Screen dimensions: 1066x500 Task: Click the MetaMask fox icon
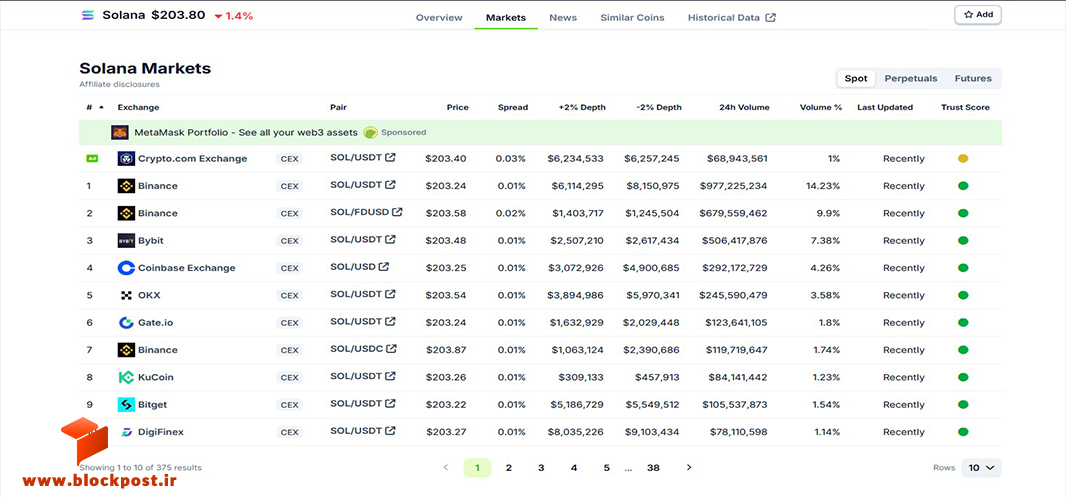coord(120,133)
